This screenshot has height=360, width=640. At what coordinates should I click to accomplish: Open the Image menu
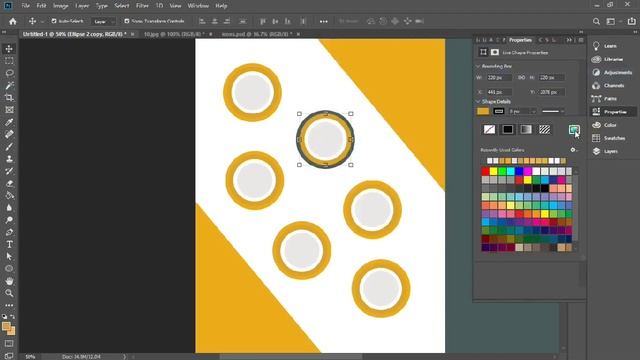point(60,6)
